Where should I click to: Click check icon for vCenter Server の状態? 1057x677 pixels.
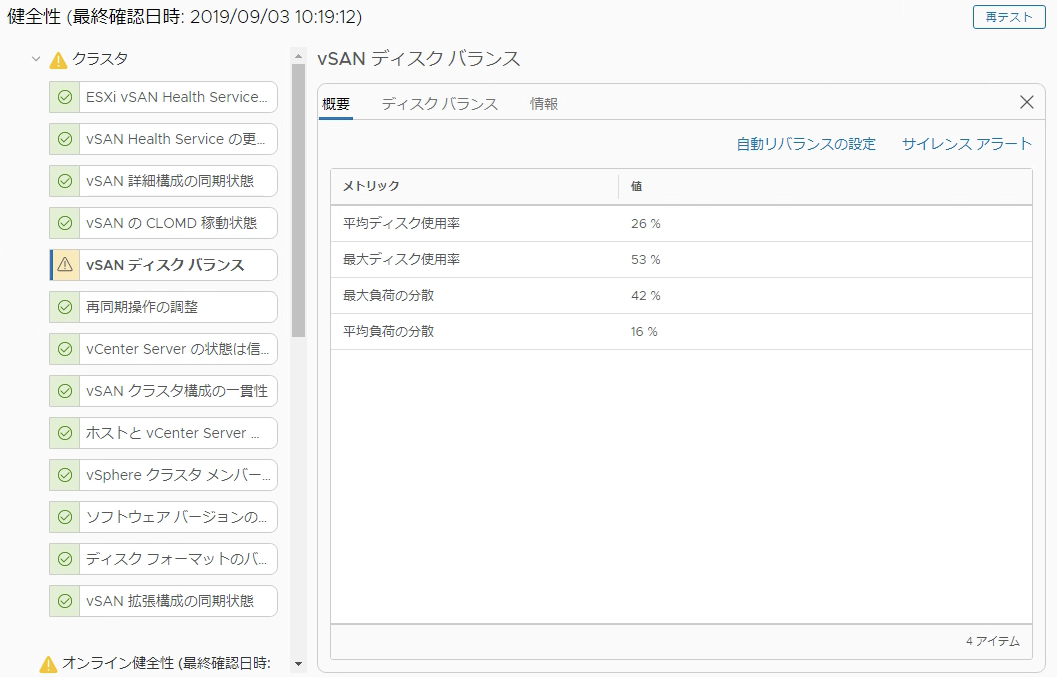click(x=65, y=349)
